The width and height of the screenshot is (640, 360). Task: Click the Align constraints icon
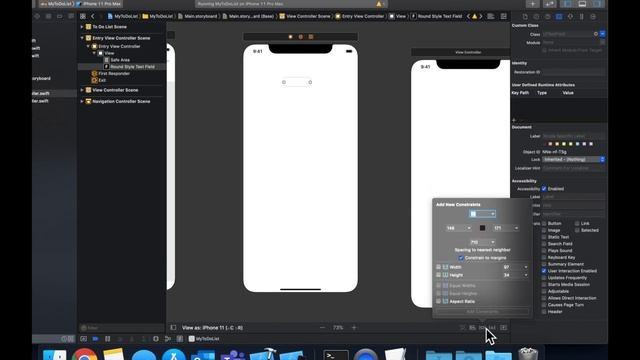tap(472, 327)
